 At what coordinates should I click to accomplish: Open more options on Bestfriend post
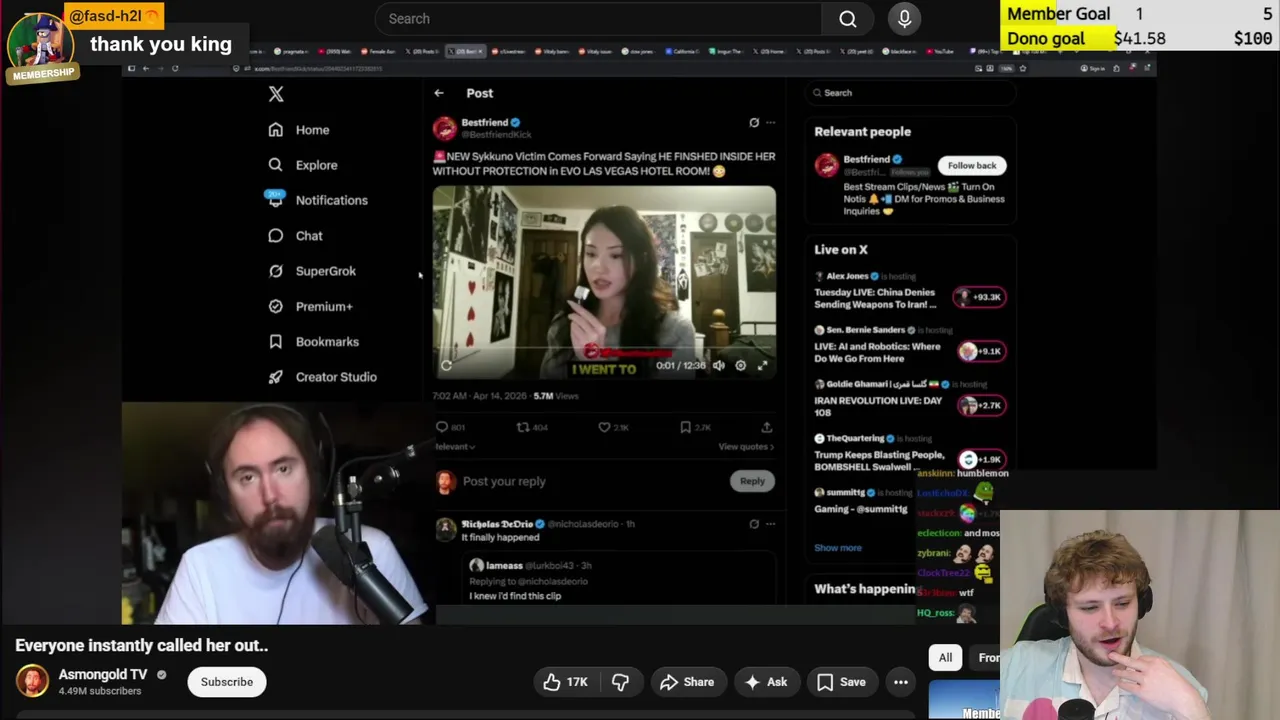(770, 123)
